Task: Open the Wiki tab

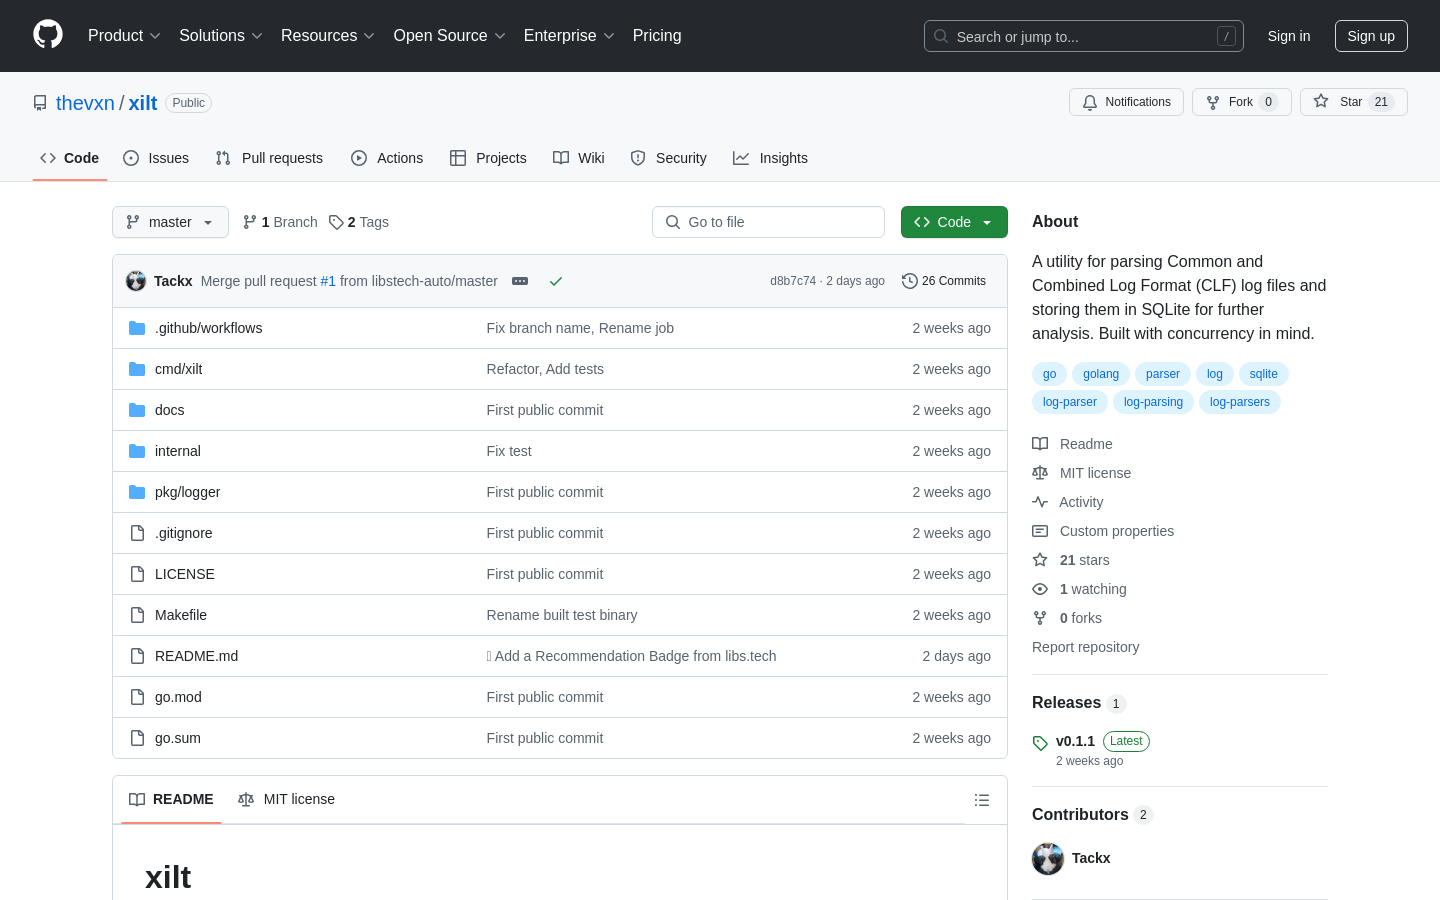Action: click(x=579, y=158)
